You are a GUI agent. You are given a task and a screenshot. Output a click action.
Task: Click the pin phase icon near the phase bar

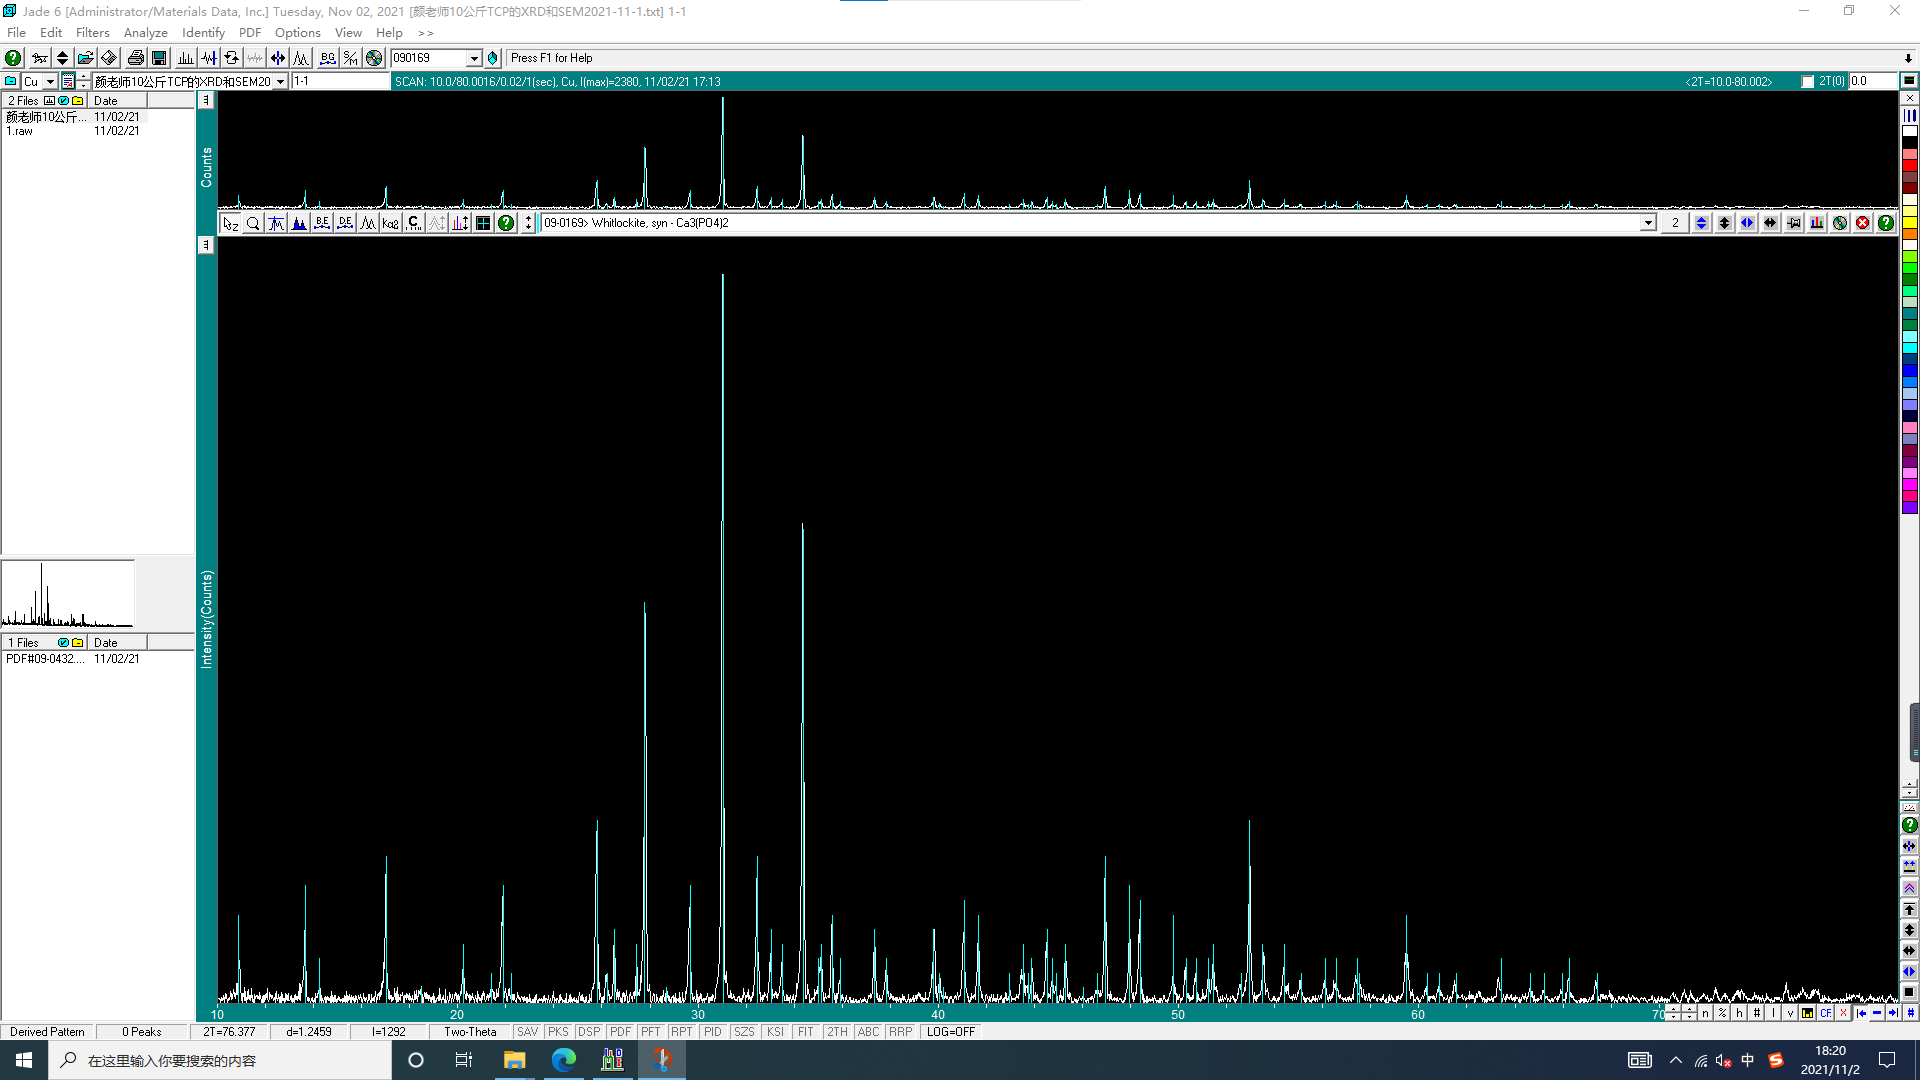pos(1793,222)
